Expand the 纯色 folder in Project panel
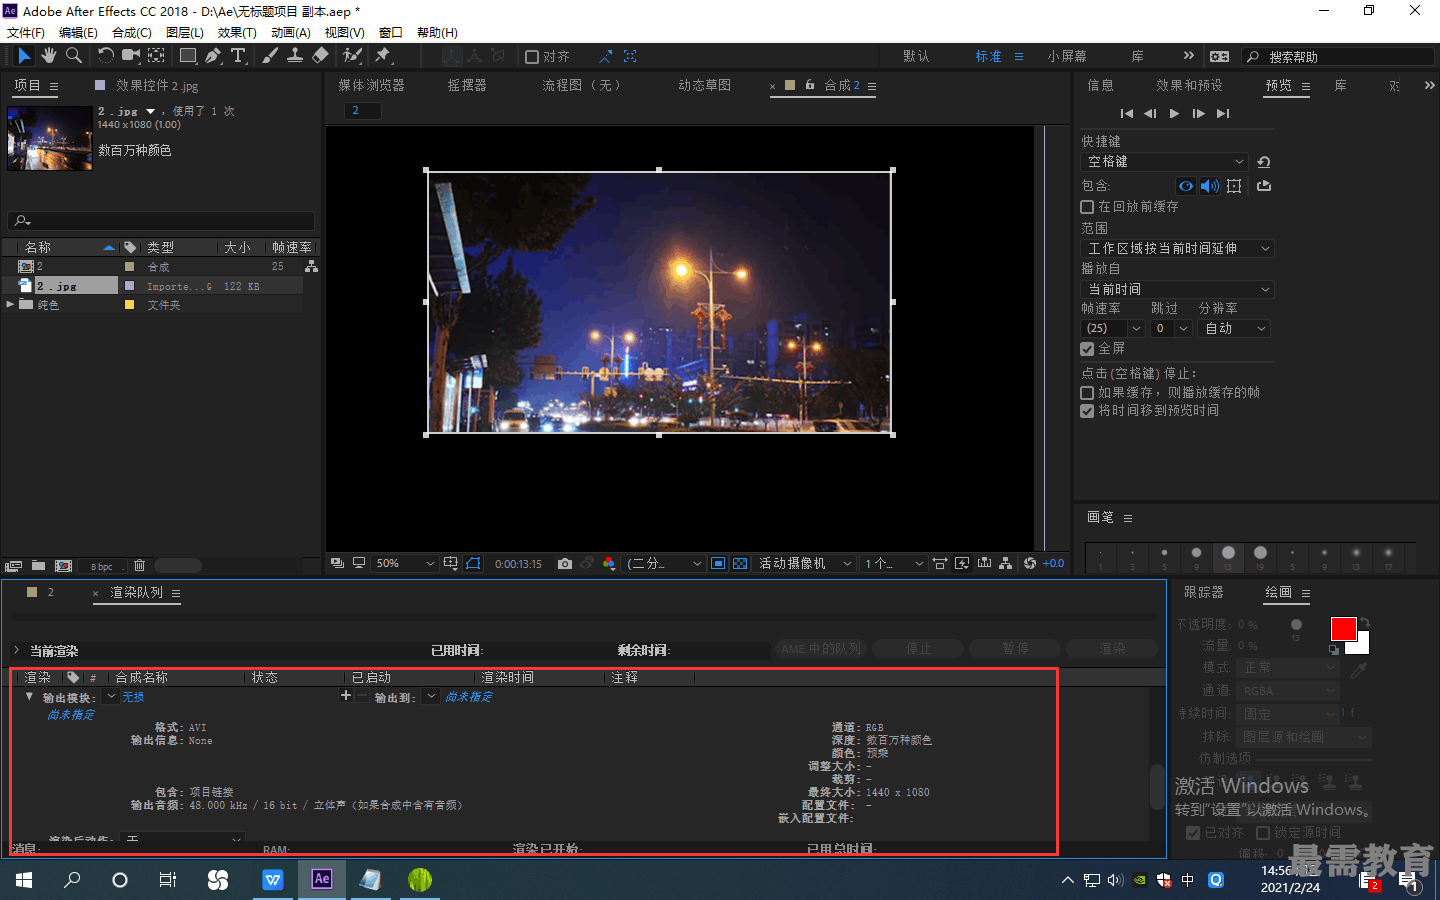This screenshot has width=1440, height=900. 10,305
